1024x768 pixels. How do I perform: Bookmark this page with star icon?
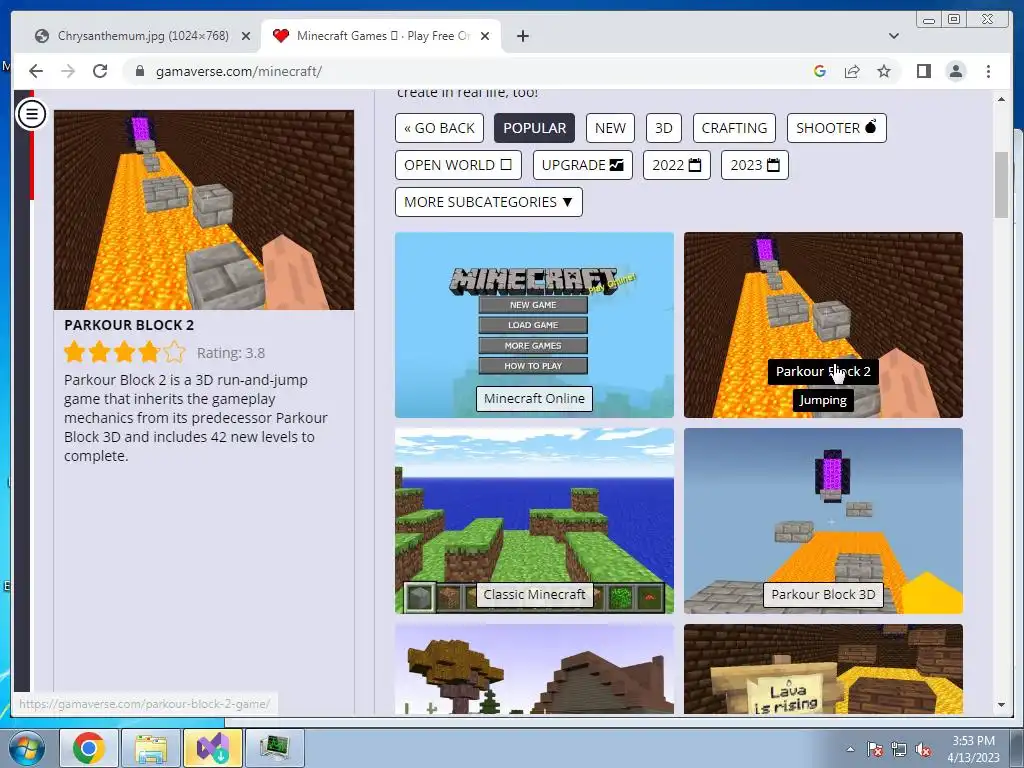click(884, 71)
